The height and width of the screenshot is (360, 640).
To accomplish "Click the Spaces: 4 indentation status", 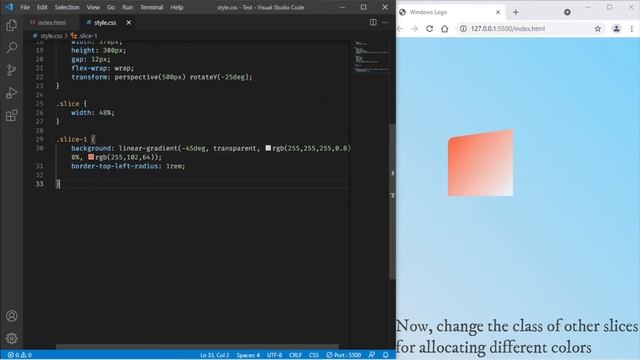I will (x=248, y=355).
